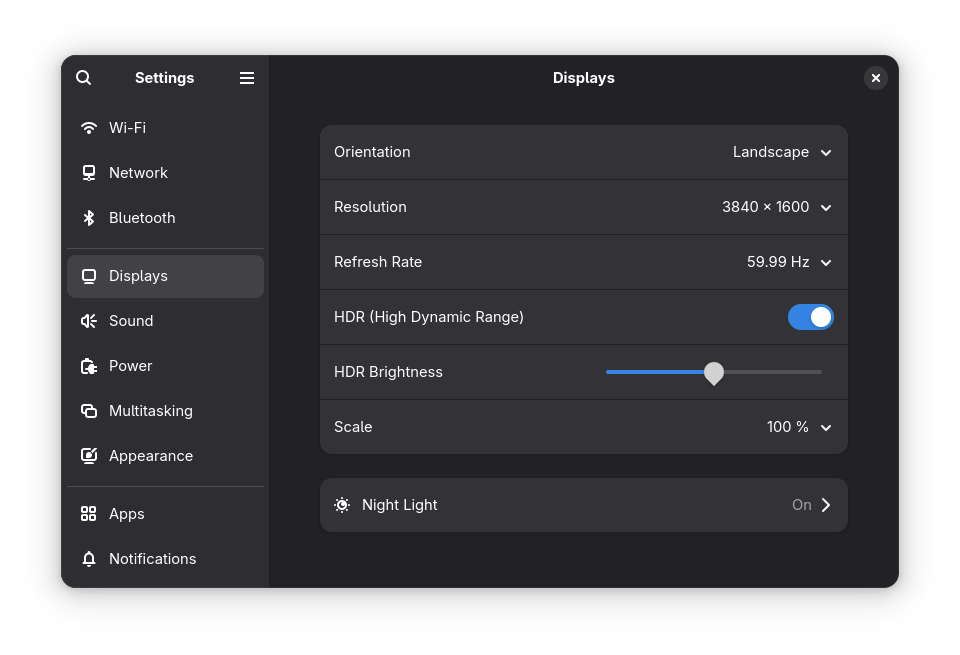Open the Refresh Rate dropdown
The image size is (960, 655).
click(x=825, y=262)
